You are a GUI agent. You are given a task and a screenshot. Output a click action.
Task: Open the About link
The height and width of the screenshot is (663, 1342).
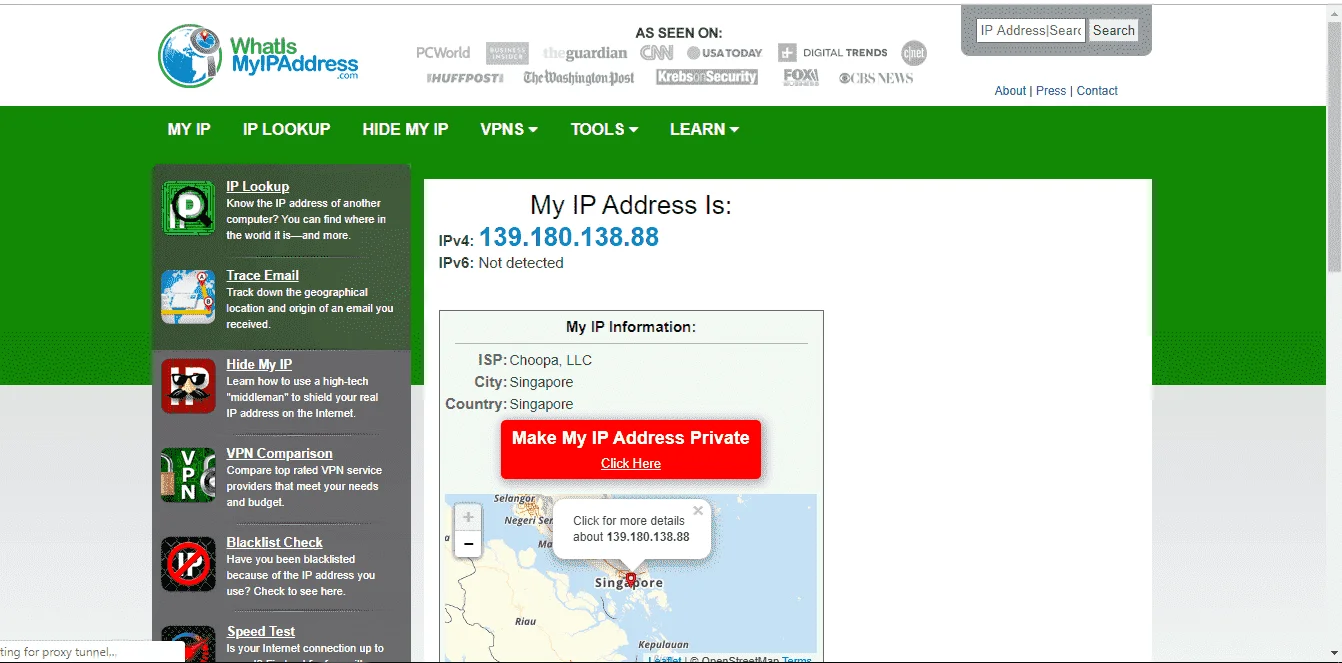tap(1010, 91)
